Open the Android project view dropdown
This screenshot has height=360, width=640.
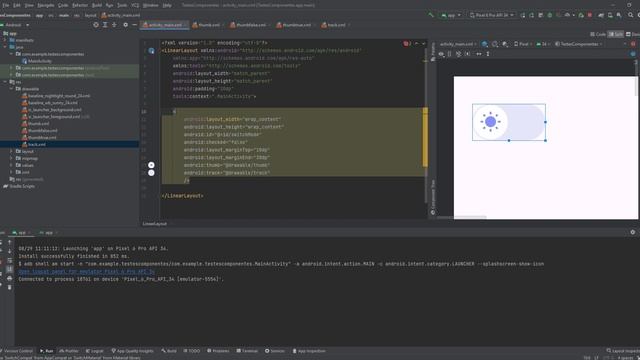click(x=16, y=25)
